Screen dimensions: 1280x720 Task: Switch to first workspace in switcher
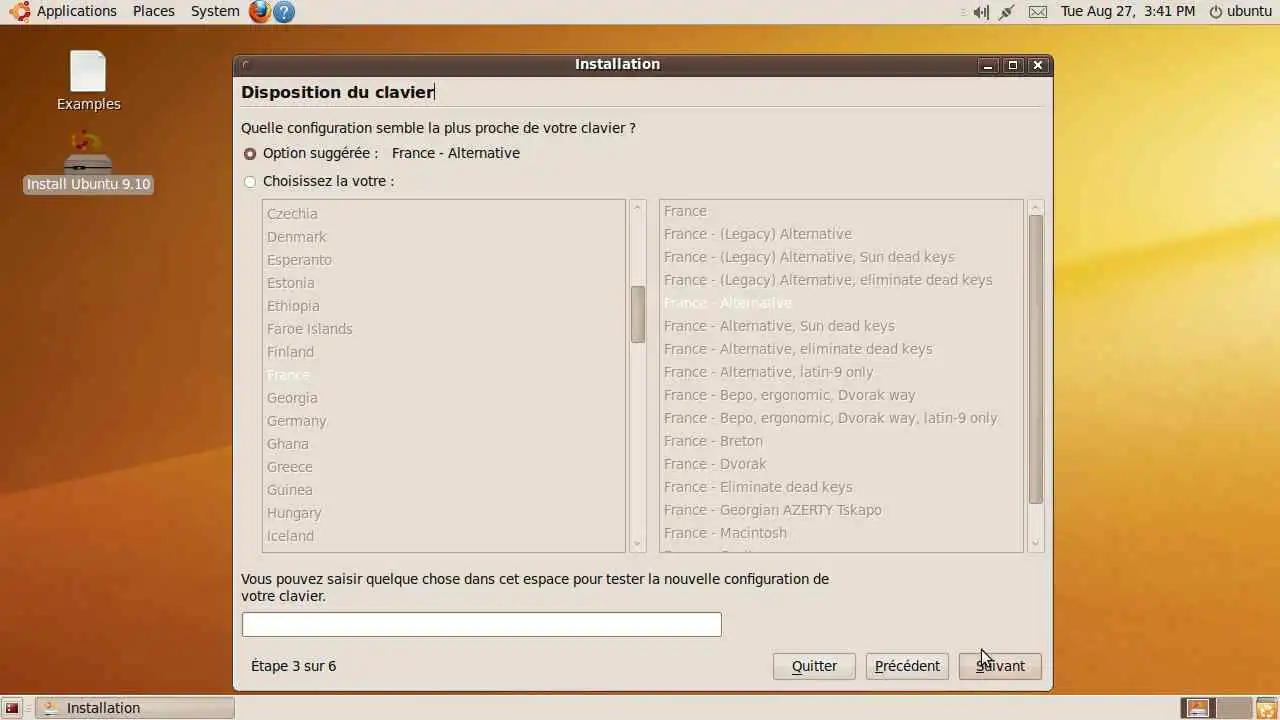click(x=1198, y=708)
